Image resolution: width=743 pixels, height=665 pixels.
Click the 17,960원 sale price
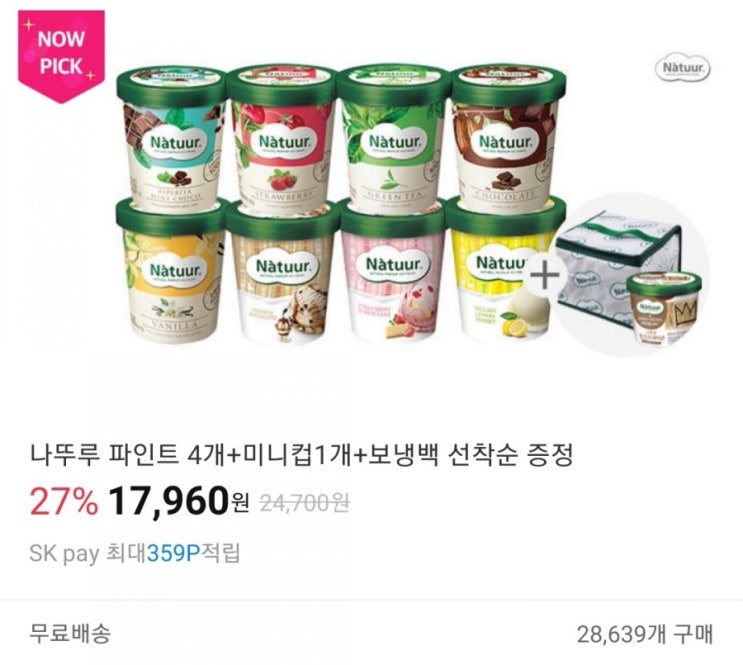pyautogui.click(x=179, y=501)
